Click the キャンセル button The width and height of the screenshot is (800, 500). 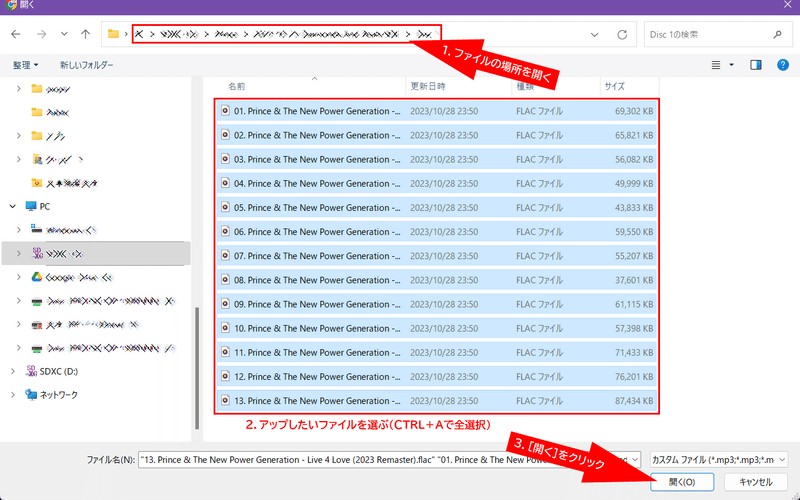[x=756, y=482]
